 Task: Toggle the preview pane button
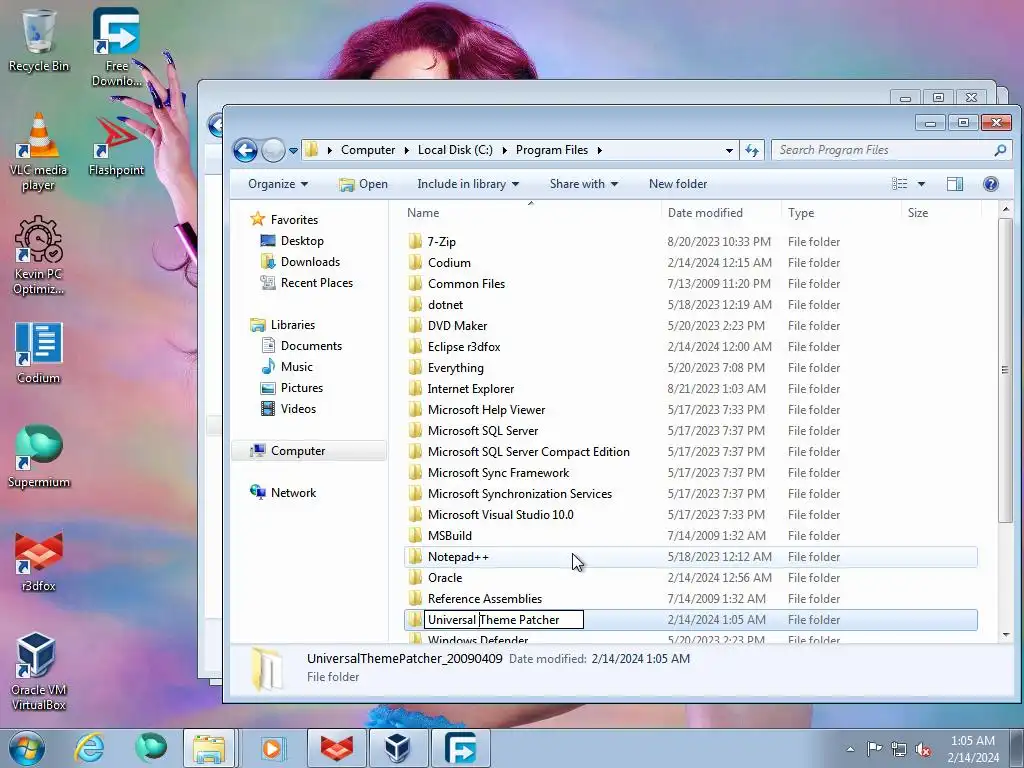(x=955, y=184)
